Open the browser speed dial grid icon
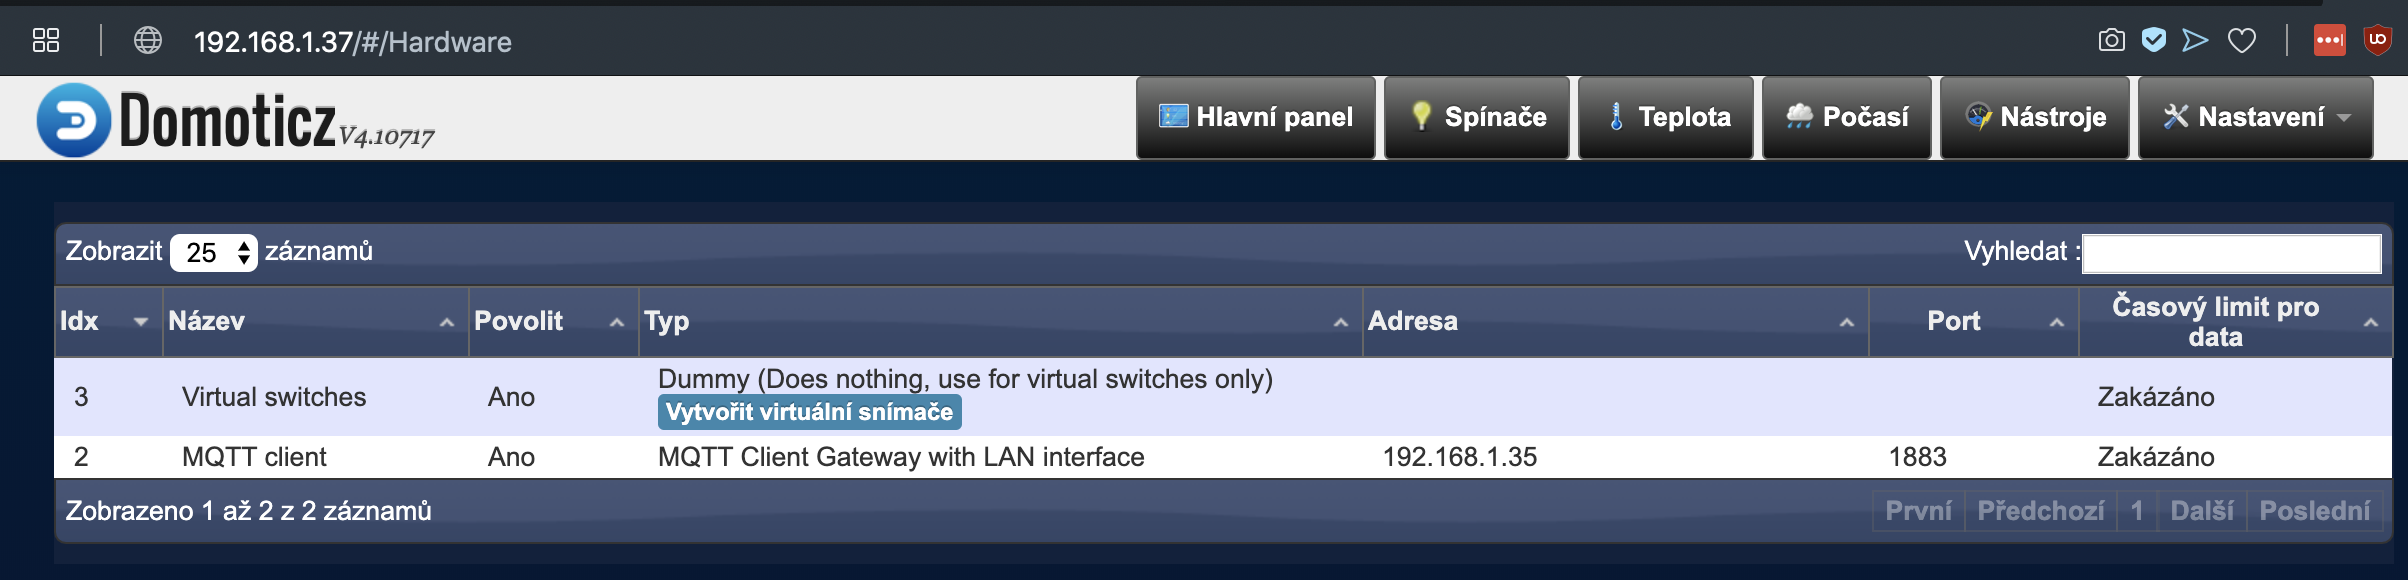 [x=46, y=41]
